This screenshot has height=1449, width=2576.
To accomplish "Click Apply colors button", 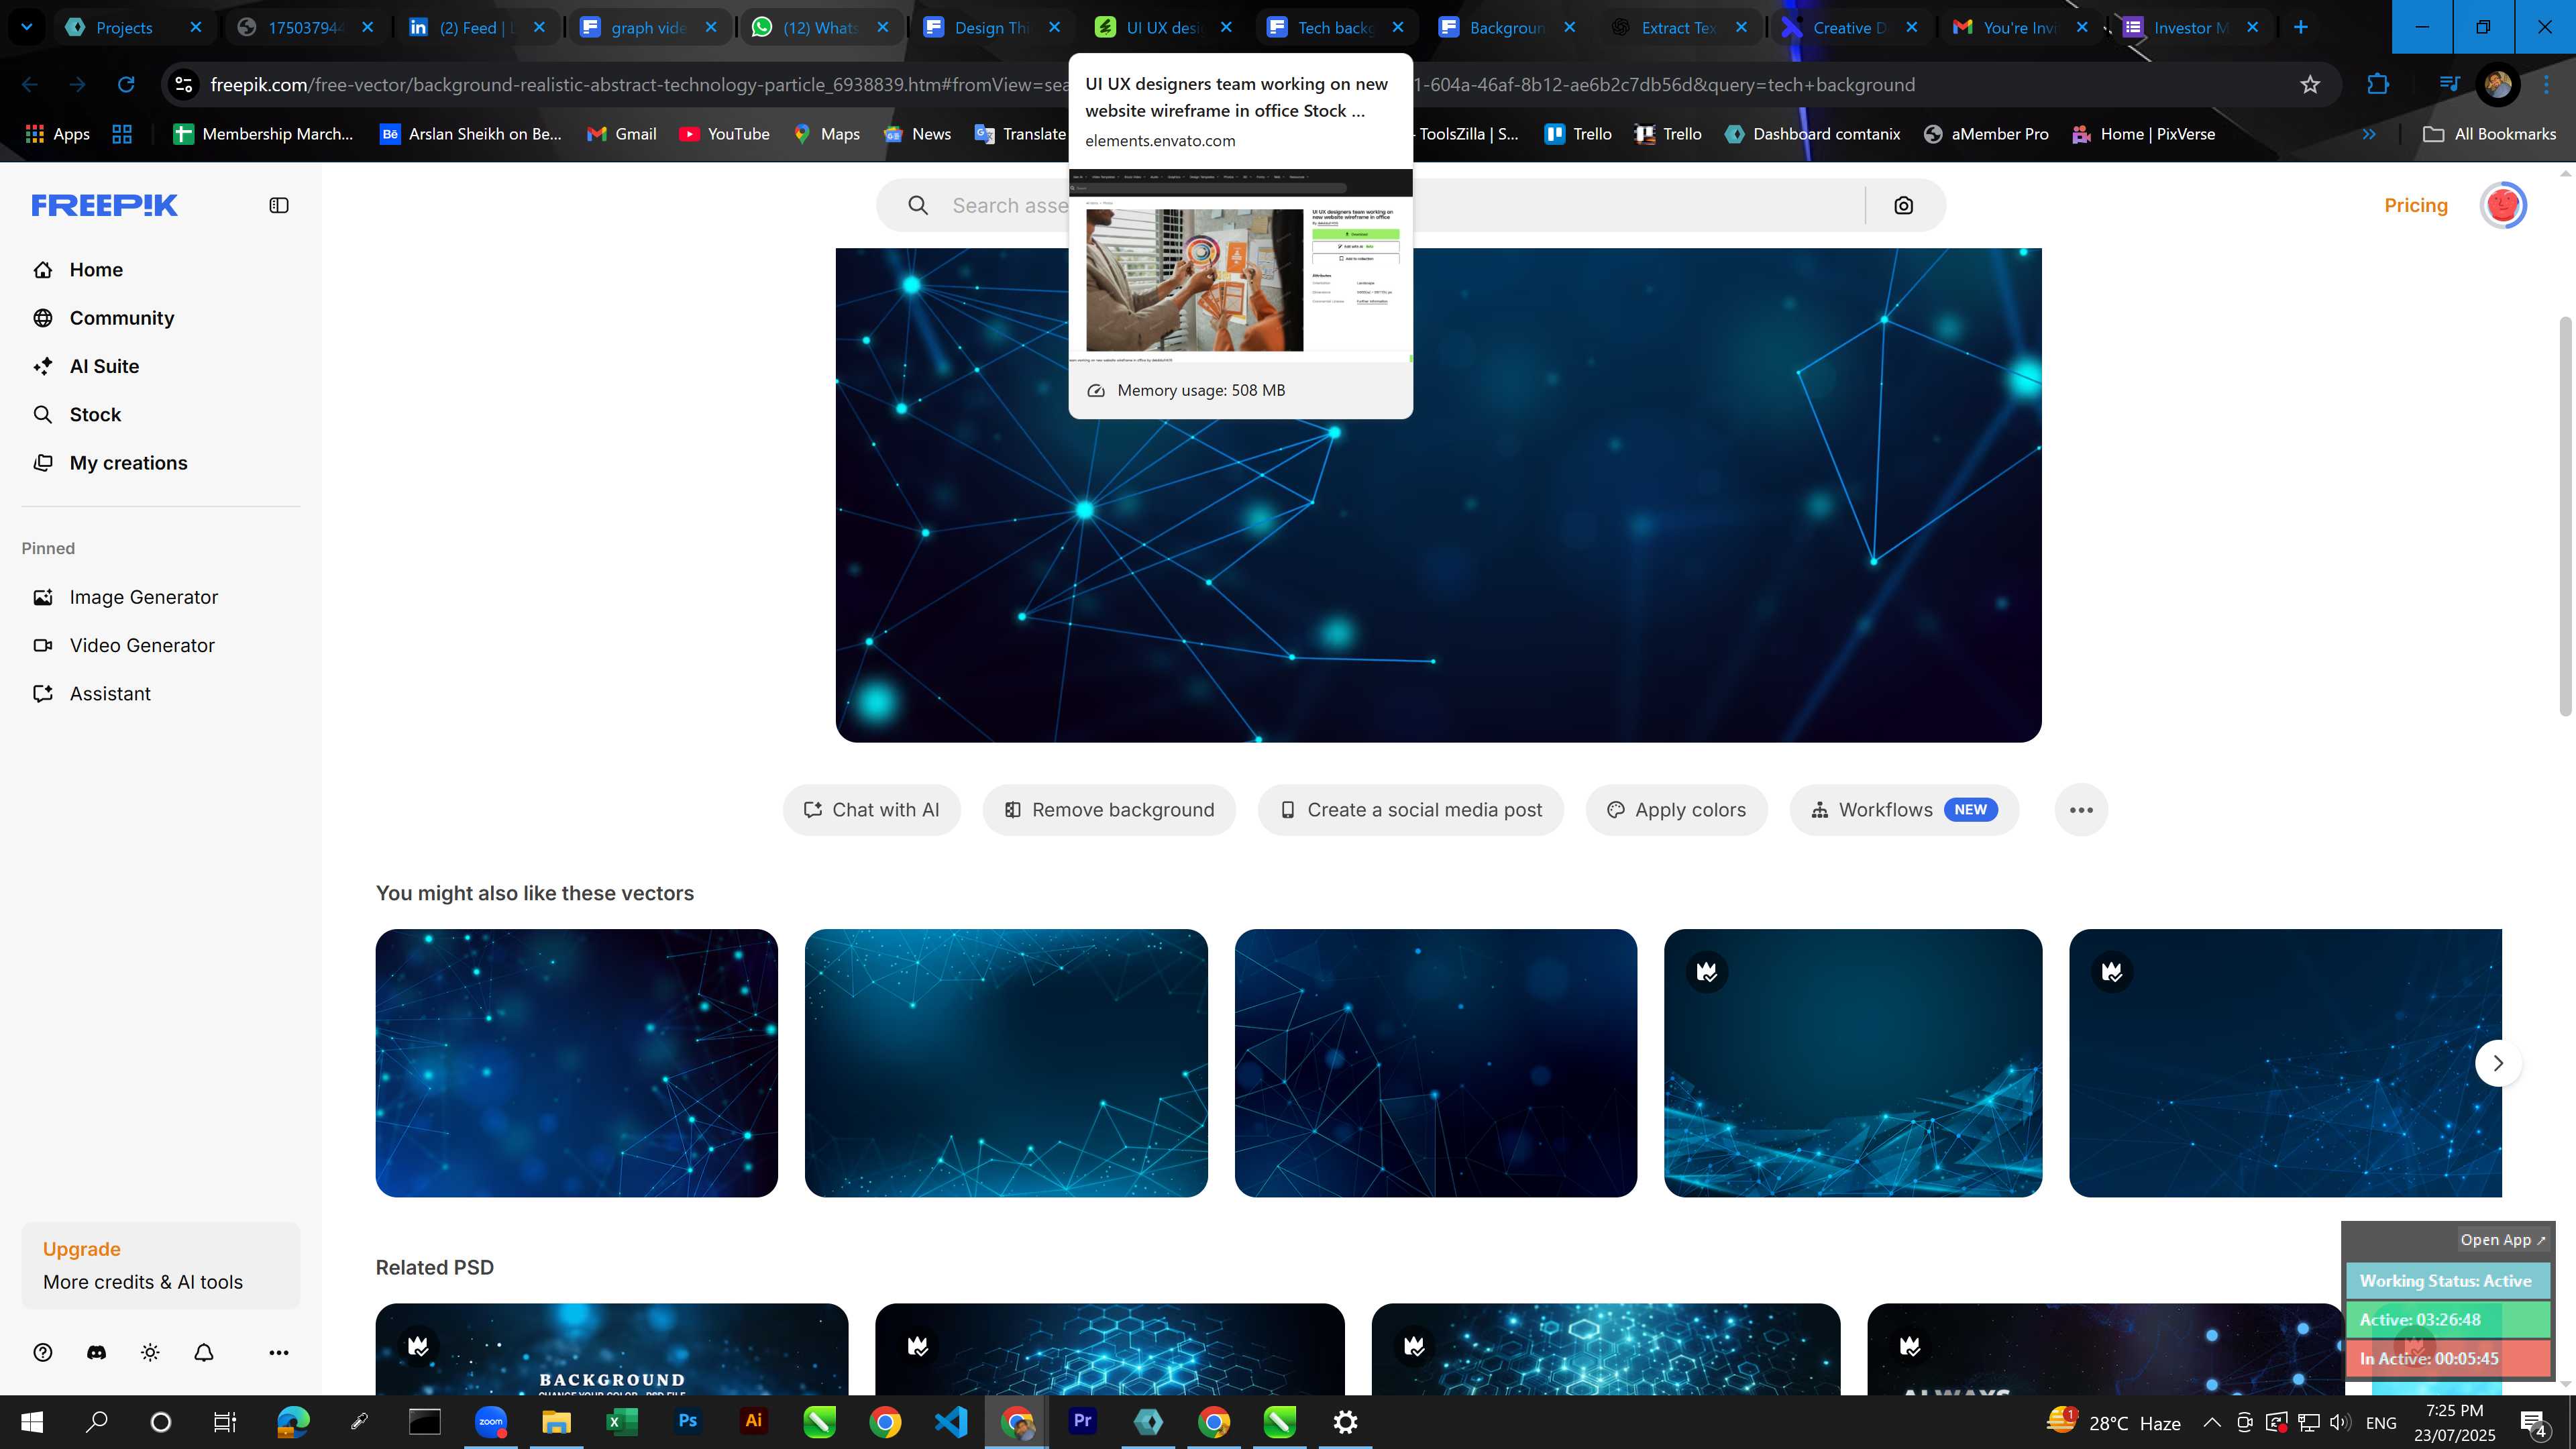I will (1676, 810).
